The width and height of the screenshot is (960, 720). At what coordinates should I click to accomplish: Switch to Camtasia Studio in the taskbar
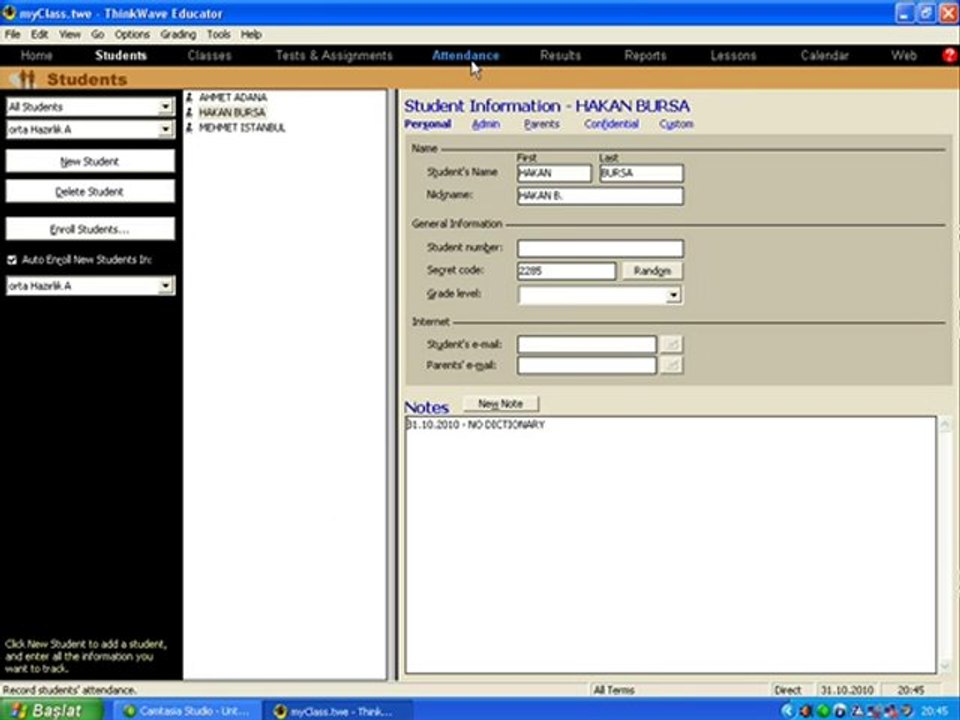(x=187, y=711)
